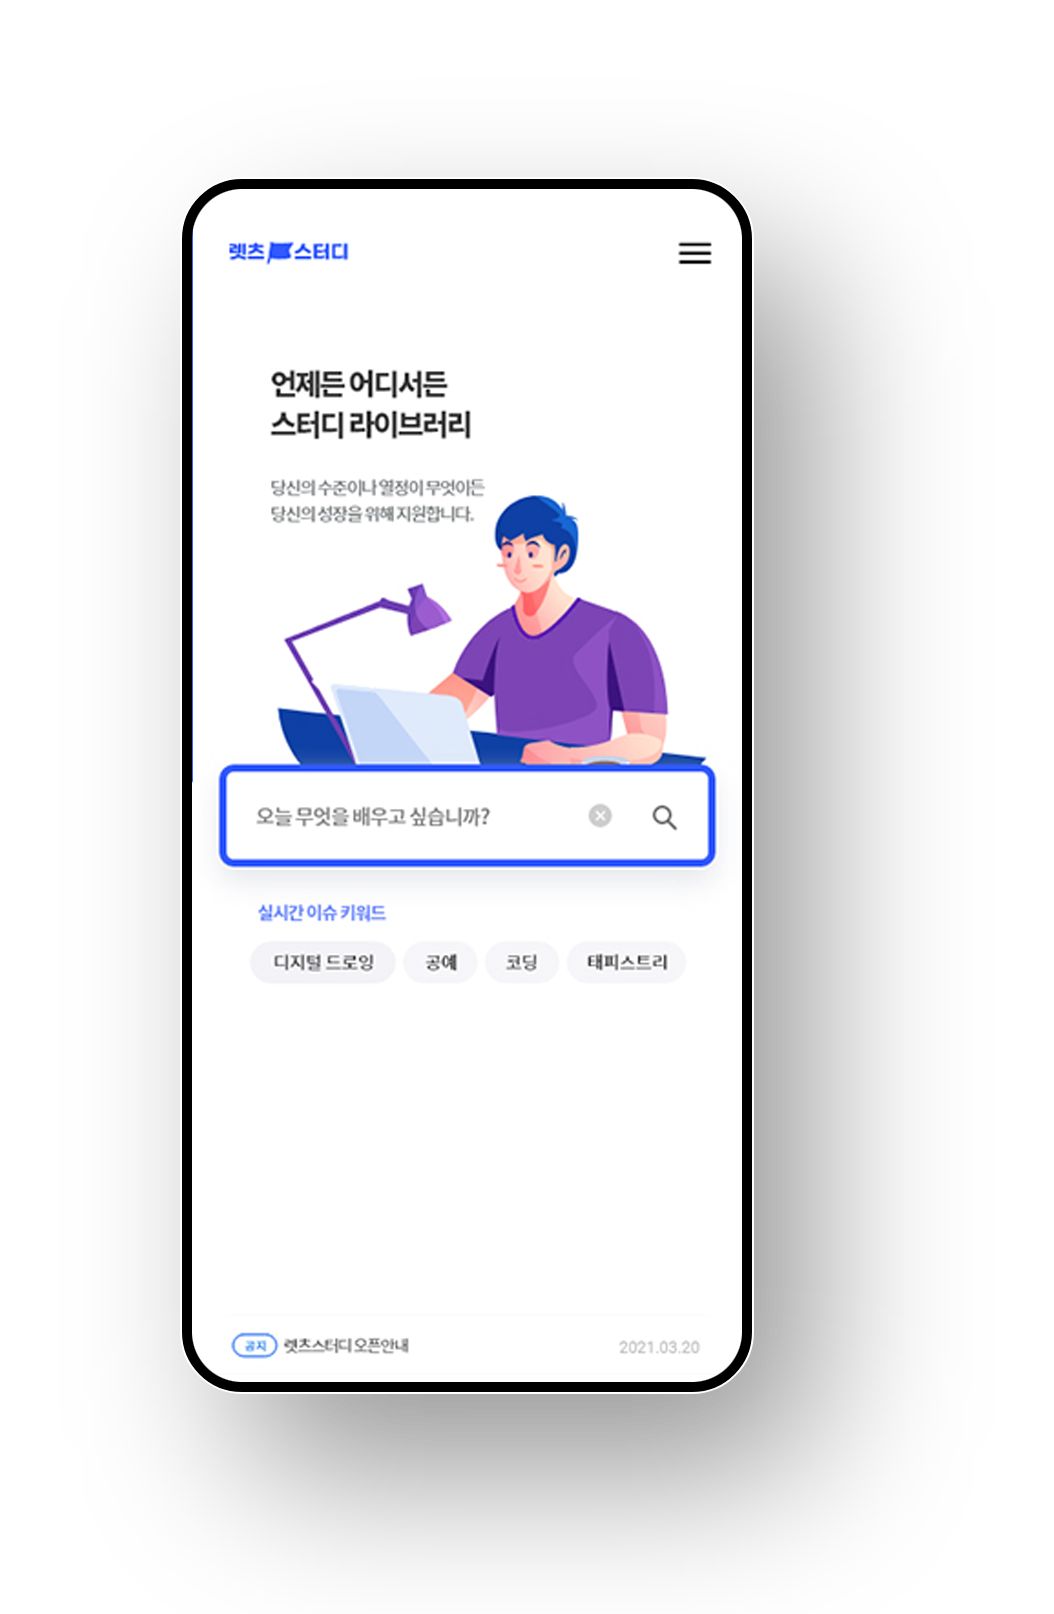Viewport: 1054px width, 1614px height.
Task: Select the 디지털 드로잉 keyword chip
Action: [323, 962]
